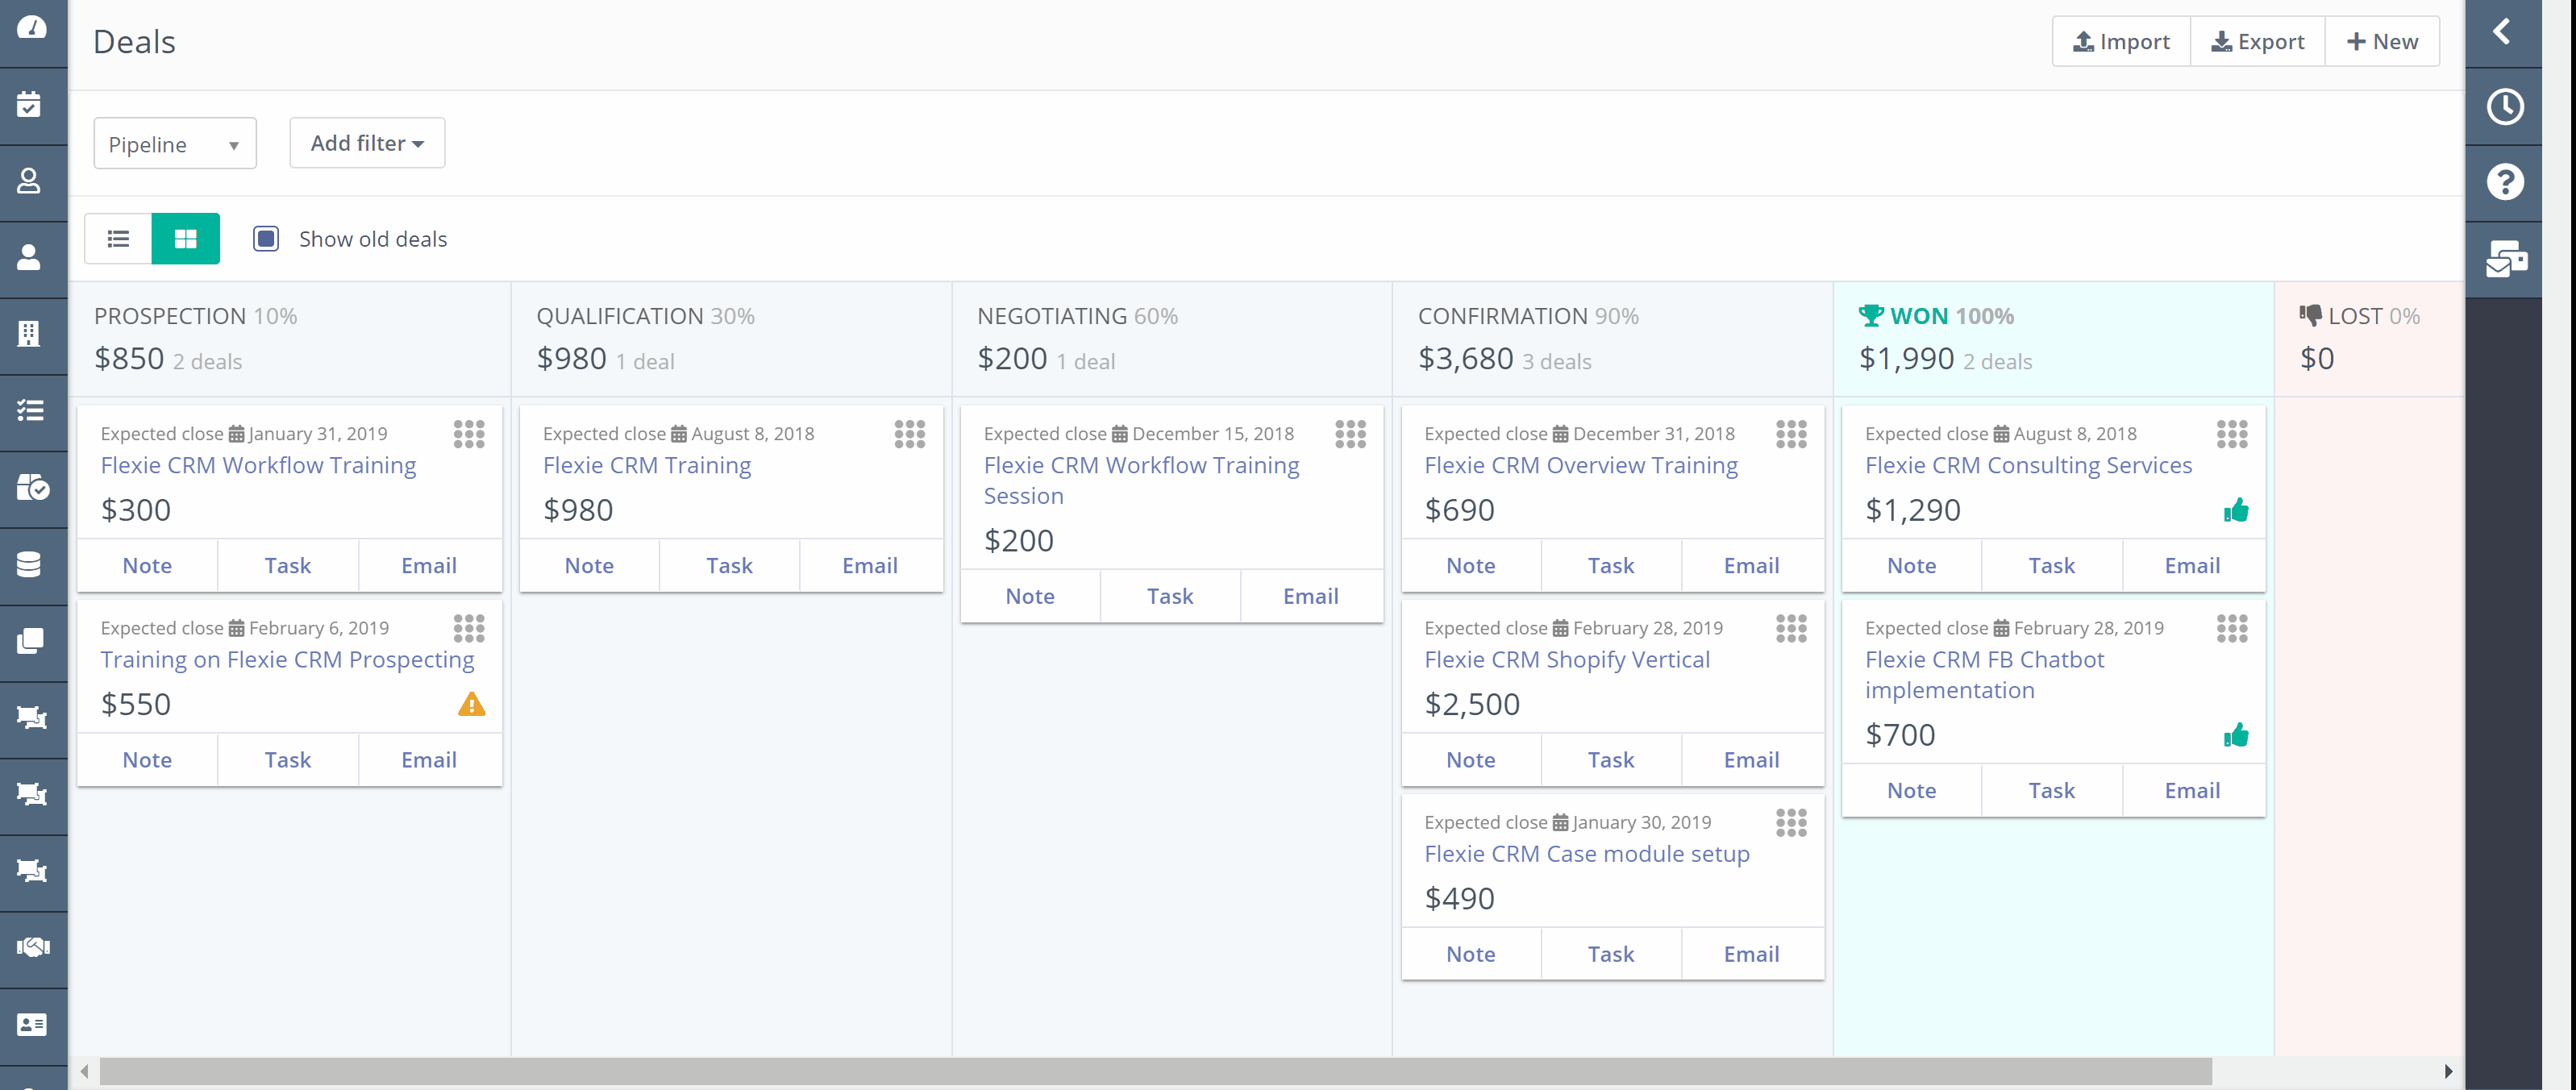Click the horizontal scrollbar thumb
The image size is (2576, 1090).
click(1156, 1071)
